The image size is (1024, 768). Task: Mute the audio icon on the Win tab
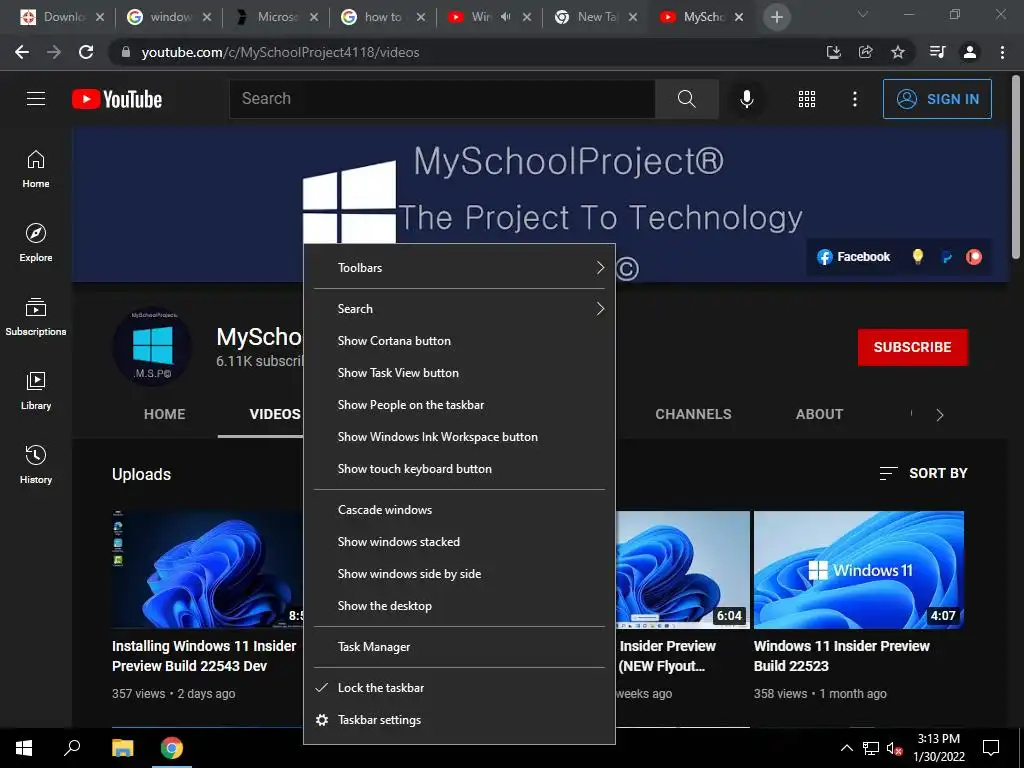505,17
